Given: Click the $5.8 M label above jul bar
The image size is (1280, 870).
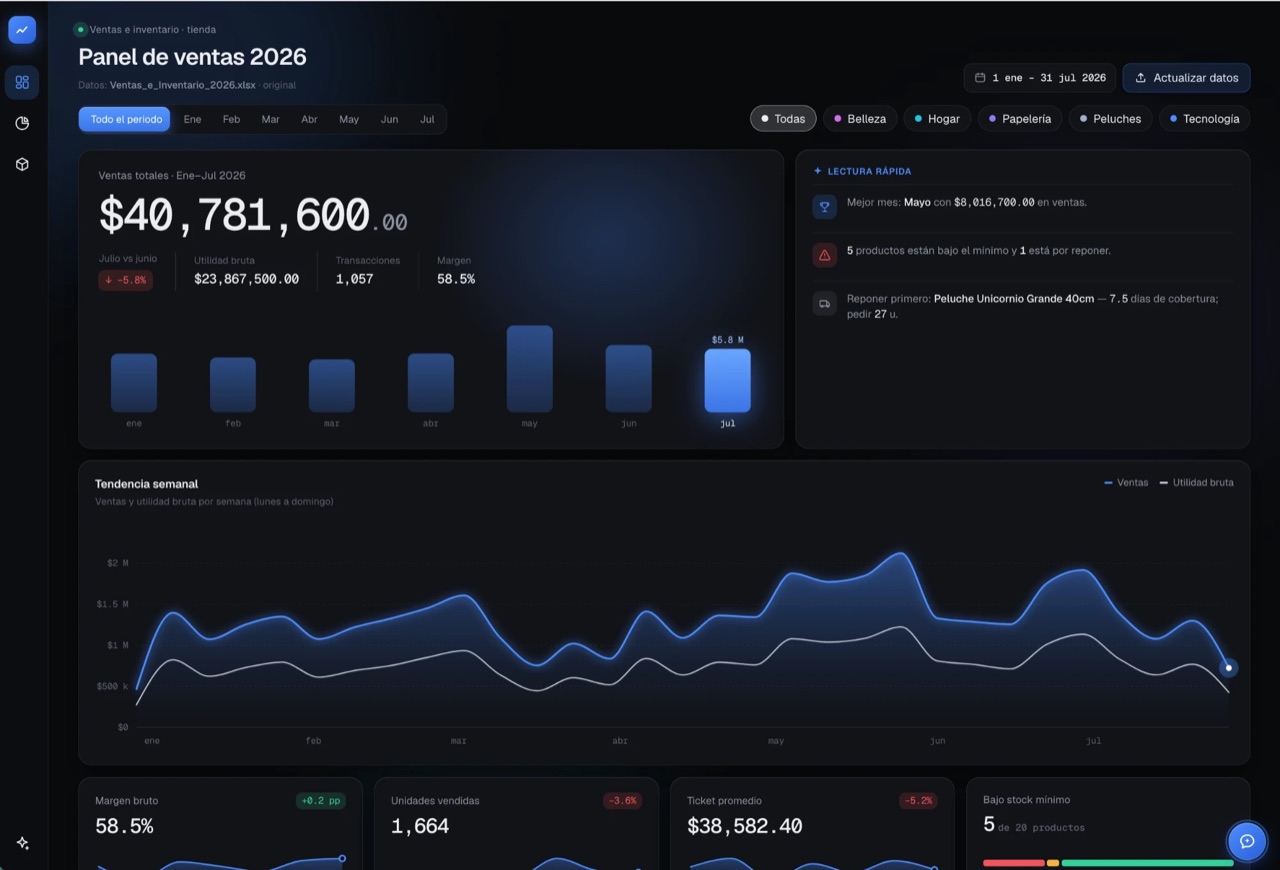Looking at the screenshot, I should [728, 340].
